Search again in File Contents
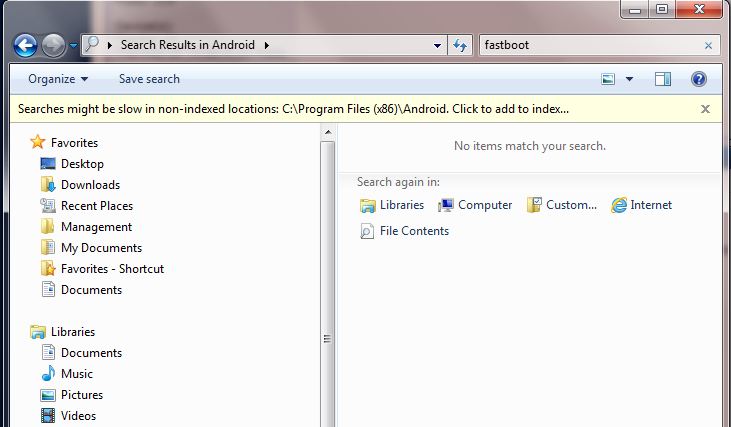The height and width of the screenshot is (427, 731). pyautogui.click(x=404, y=231)
